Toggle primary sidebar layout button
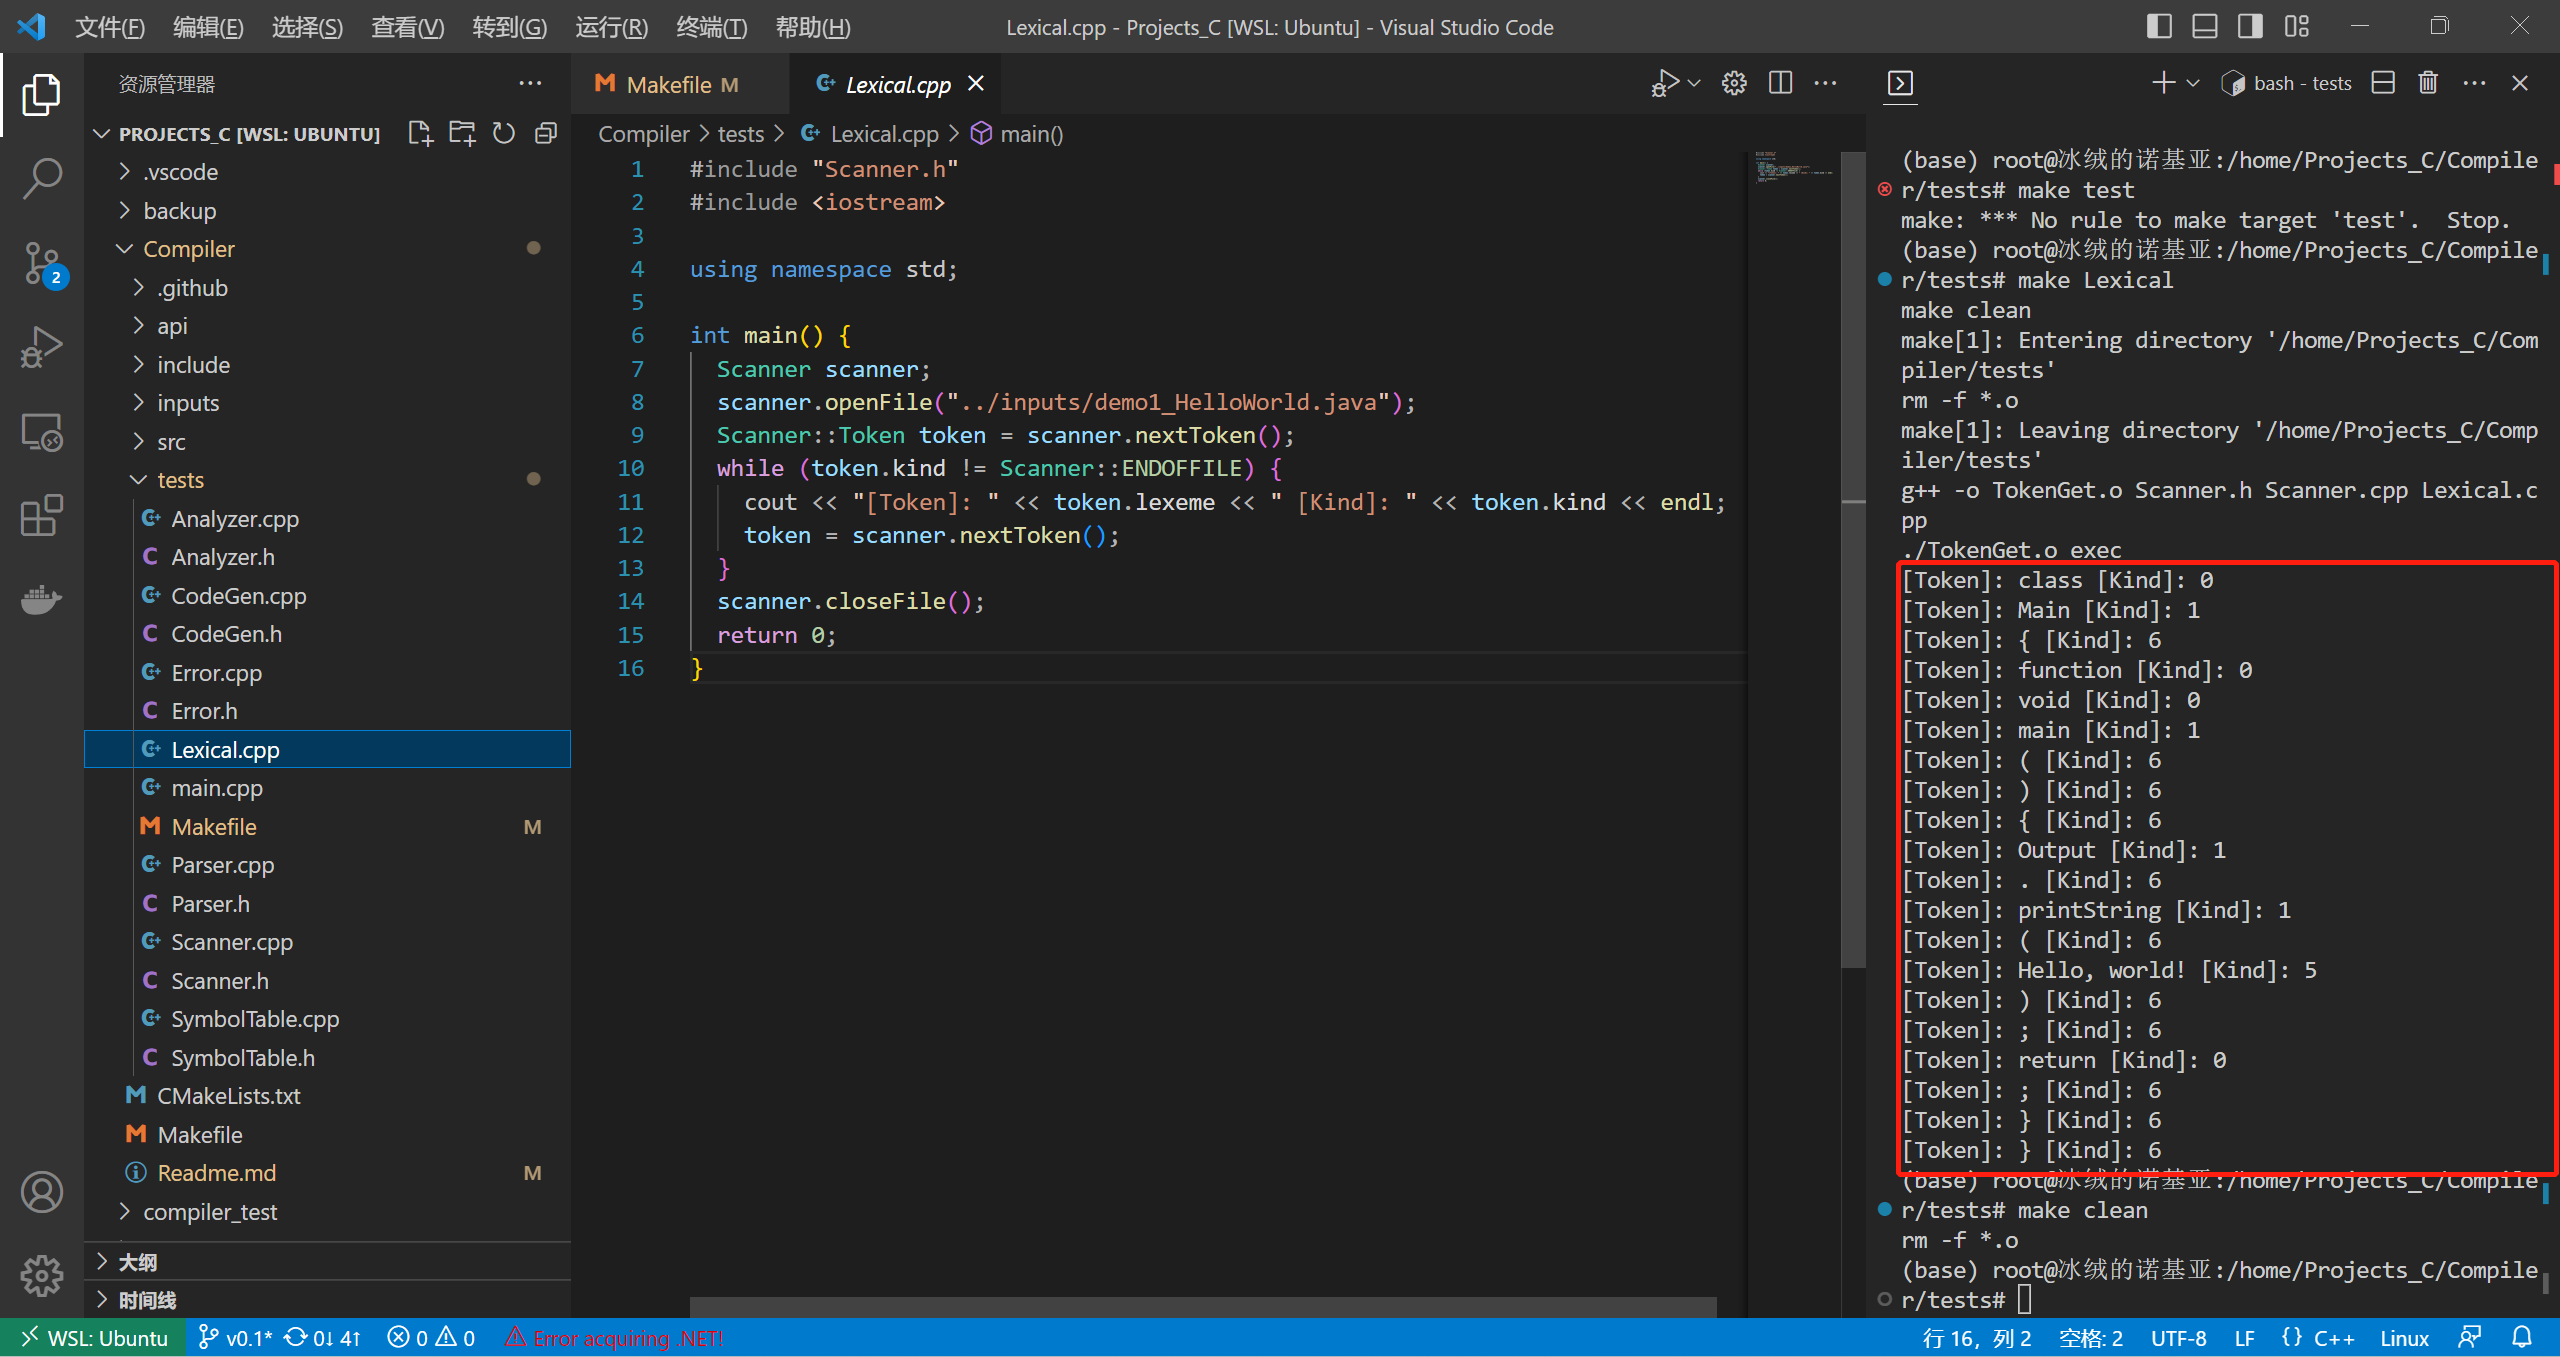 click(x=2159, y=27)
